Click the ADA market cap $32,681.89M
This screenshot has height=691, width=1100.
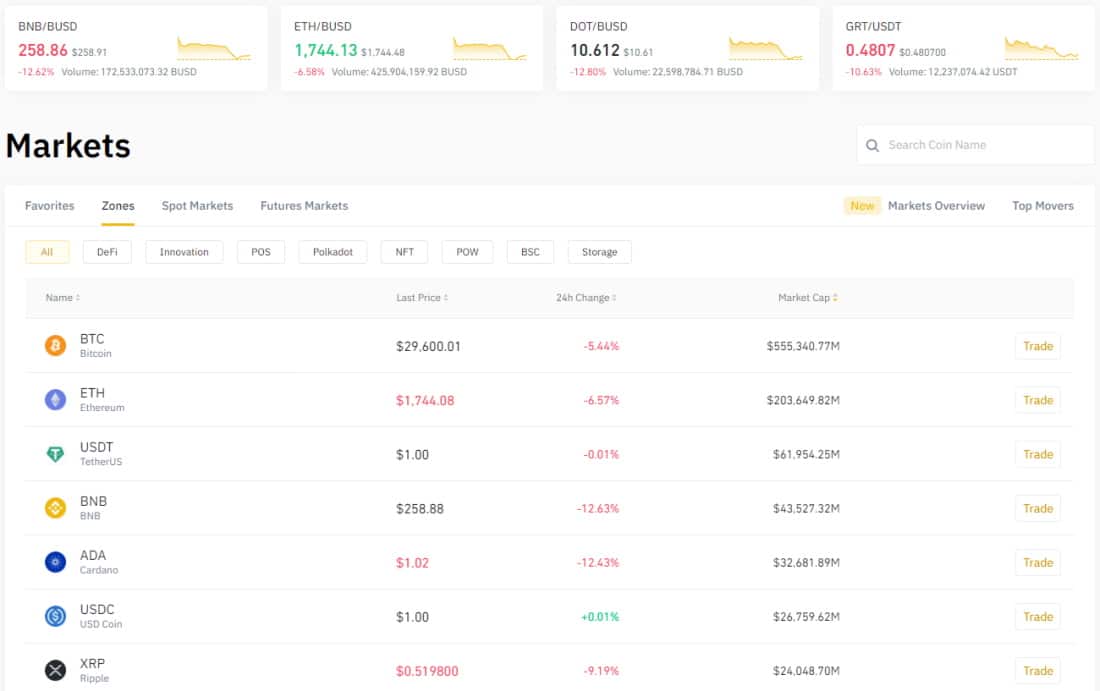click(806, 562)
